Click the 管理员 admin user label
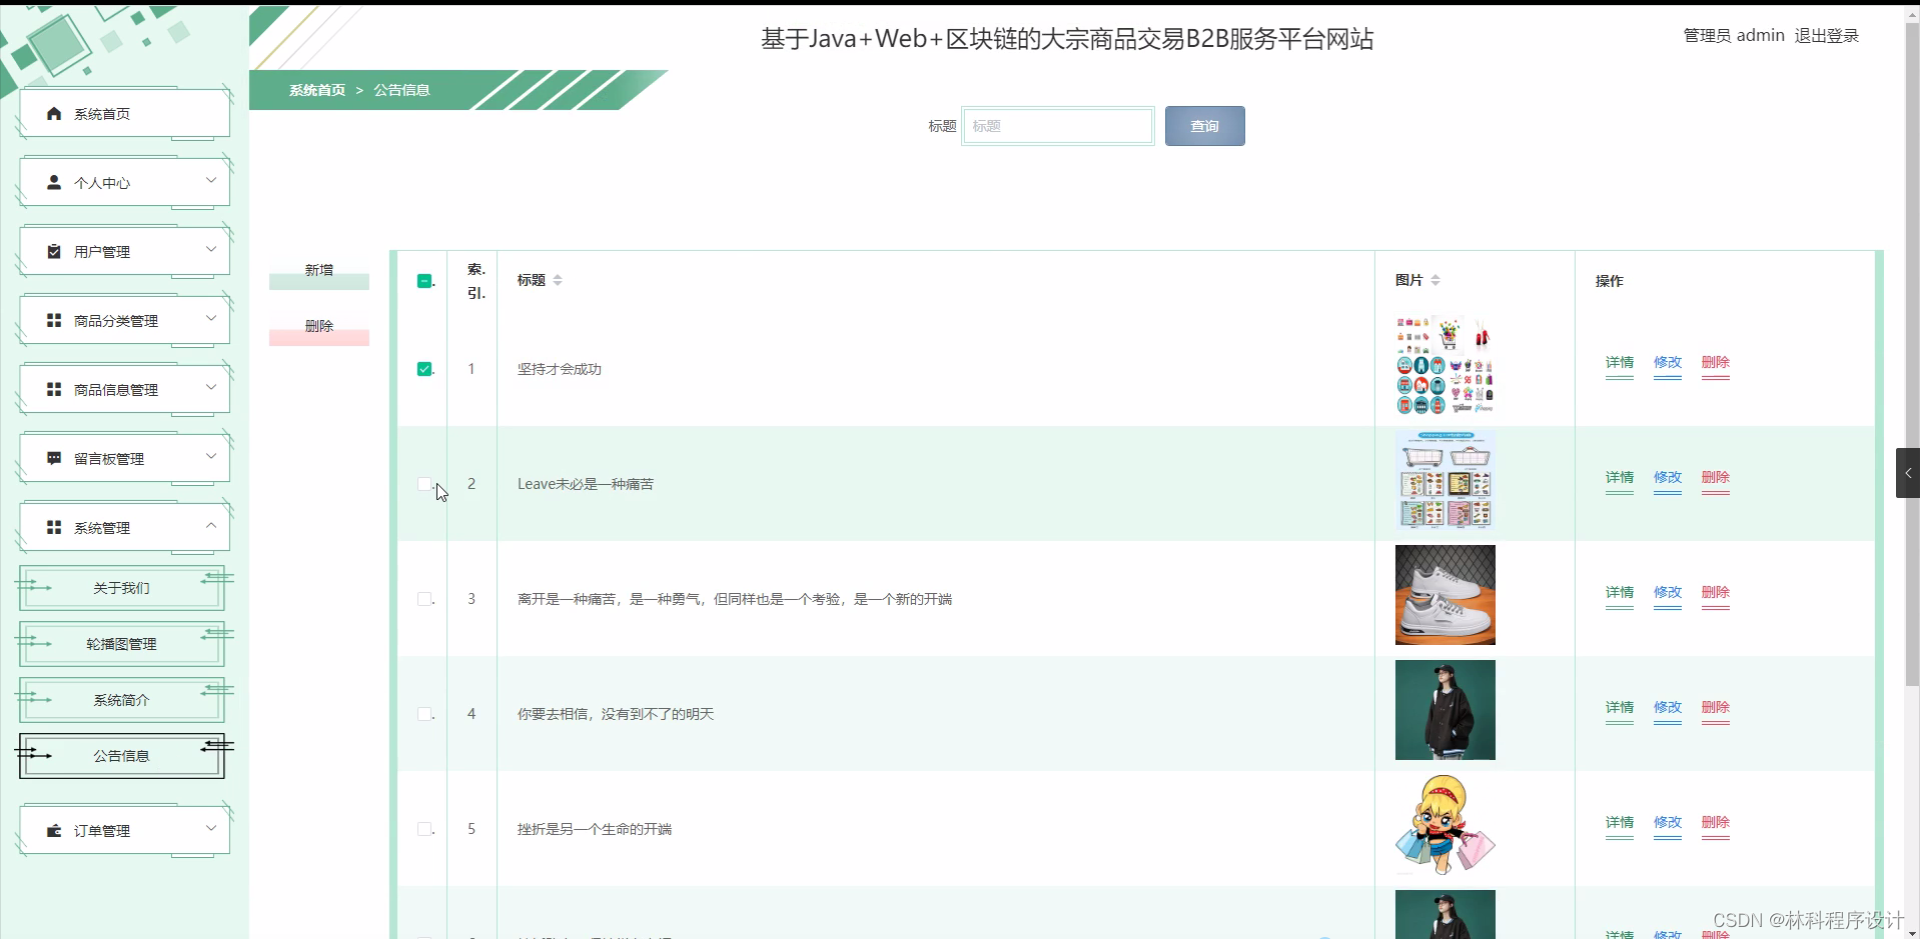The image size is (1920, 939). click(x=1734, y=36)
